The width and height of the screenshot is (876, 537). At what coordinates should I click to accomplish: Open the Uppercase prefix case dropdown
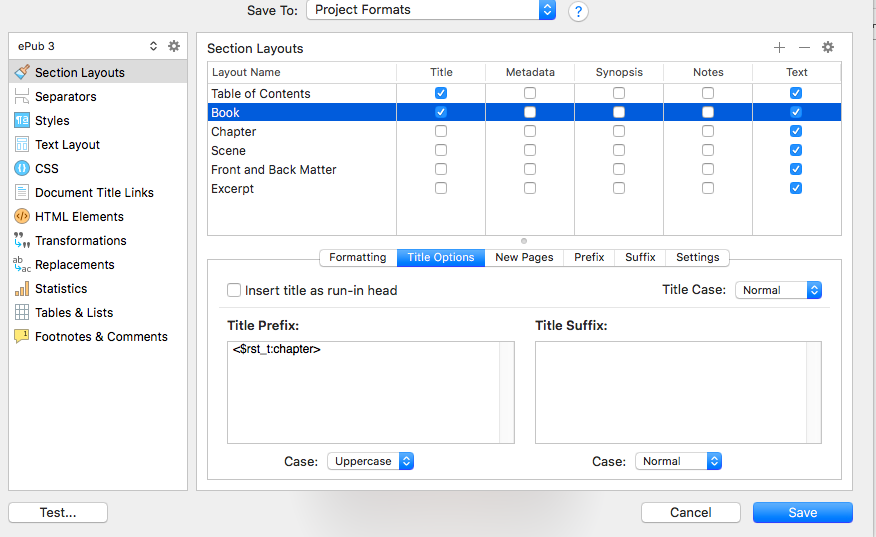click(370, 461)
